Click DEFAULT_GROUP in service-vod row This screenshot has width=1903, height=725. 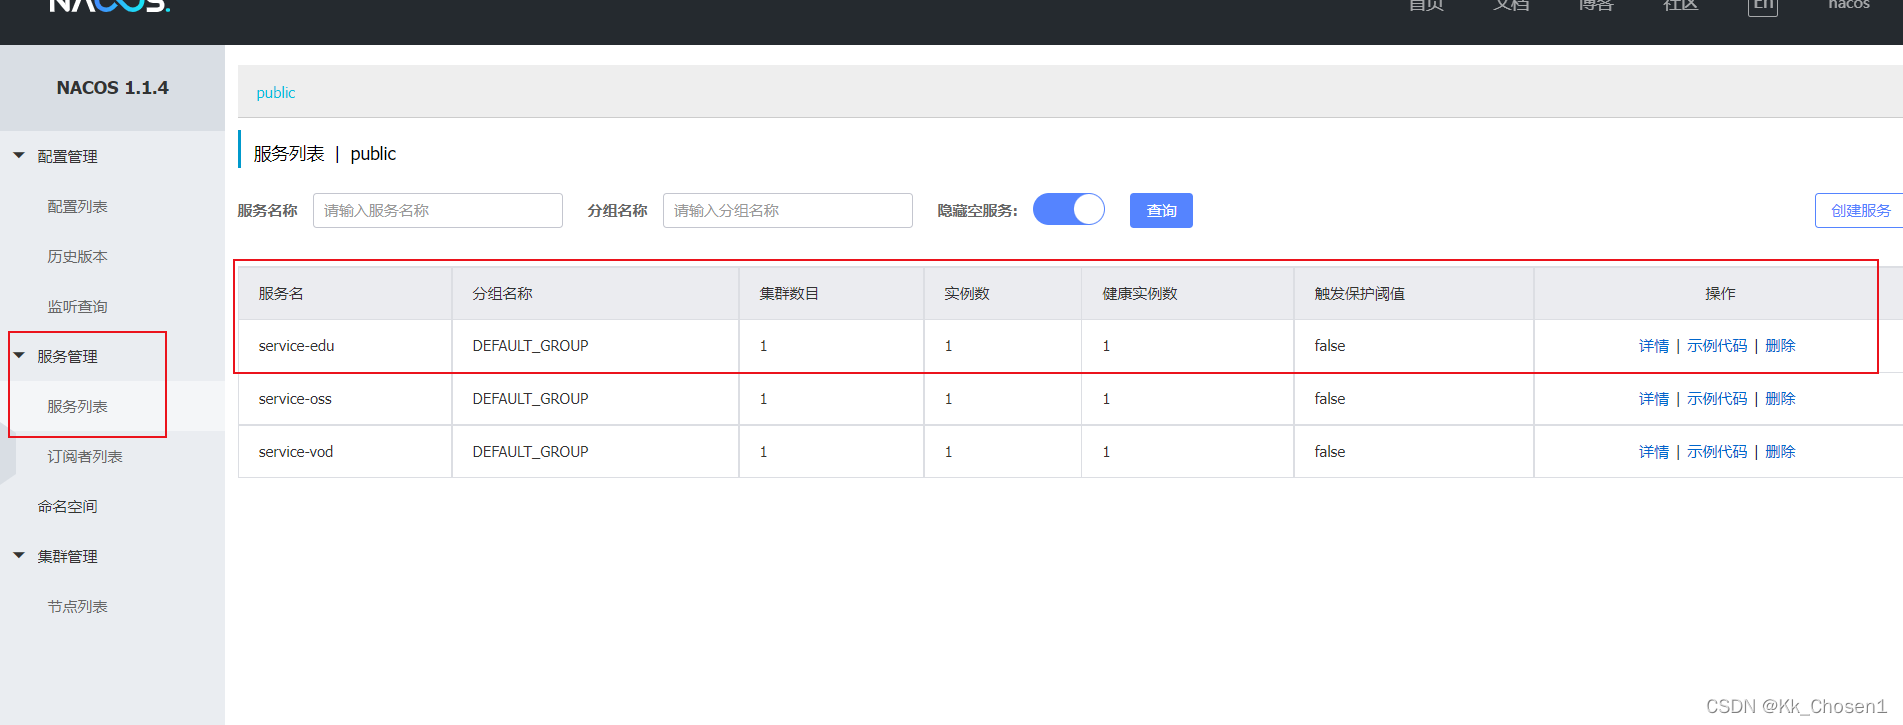pyautogui.click(x=530, y=452)
